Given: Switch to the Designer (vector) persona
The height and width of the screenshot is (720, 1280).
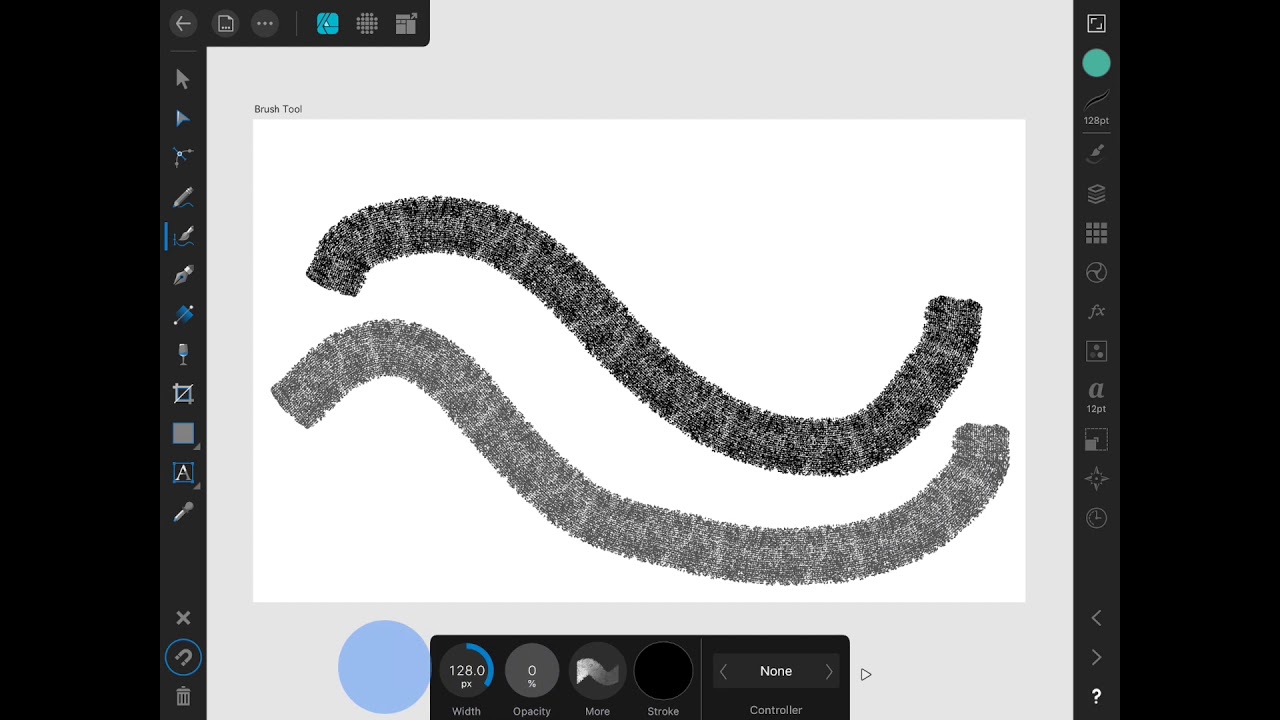Looking at the screenshot, I should point(328,24).
